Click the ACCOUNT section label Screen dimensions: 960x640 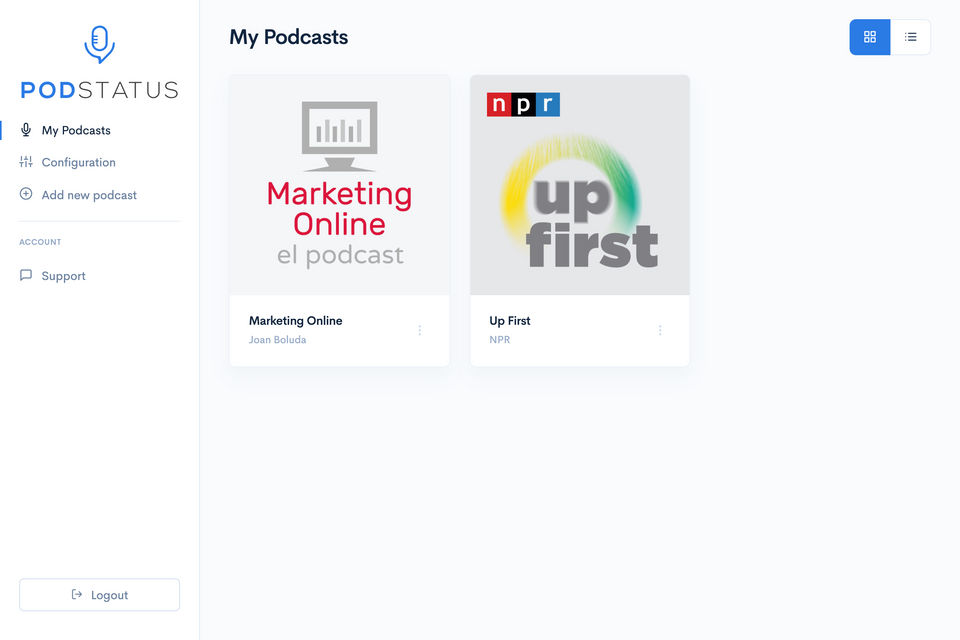[40, 242]
